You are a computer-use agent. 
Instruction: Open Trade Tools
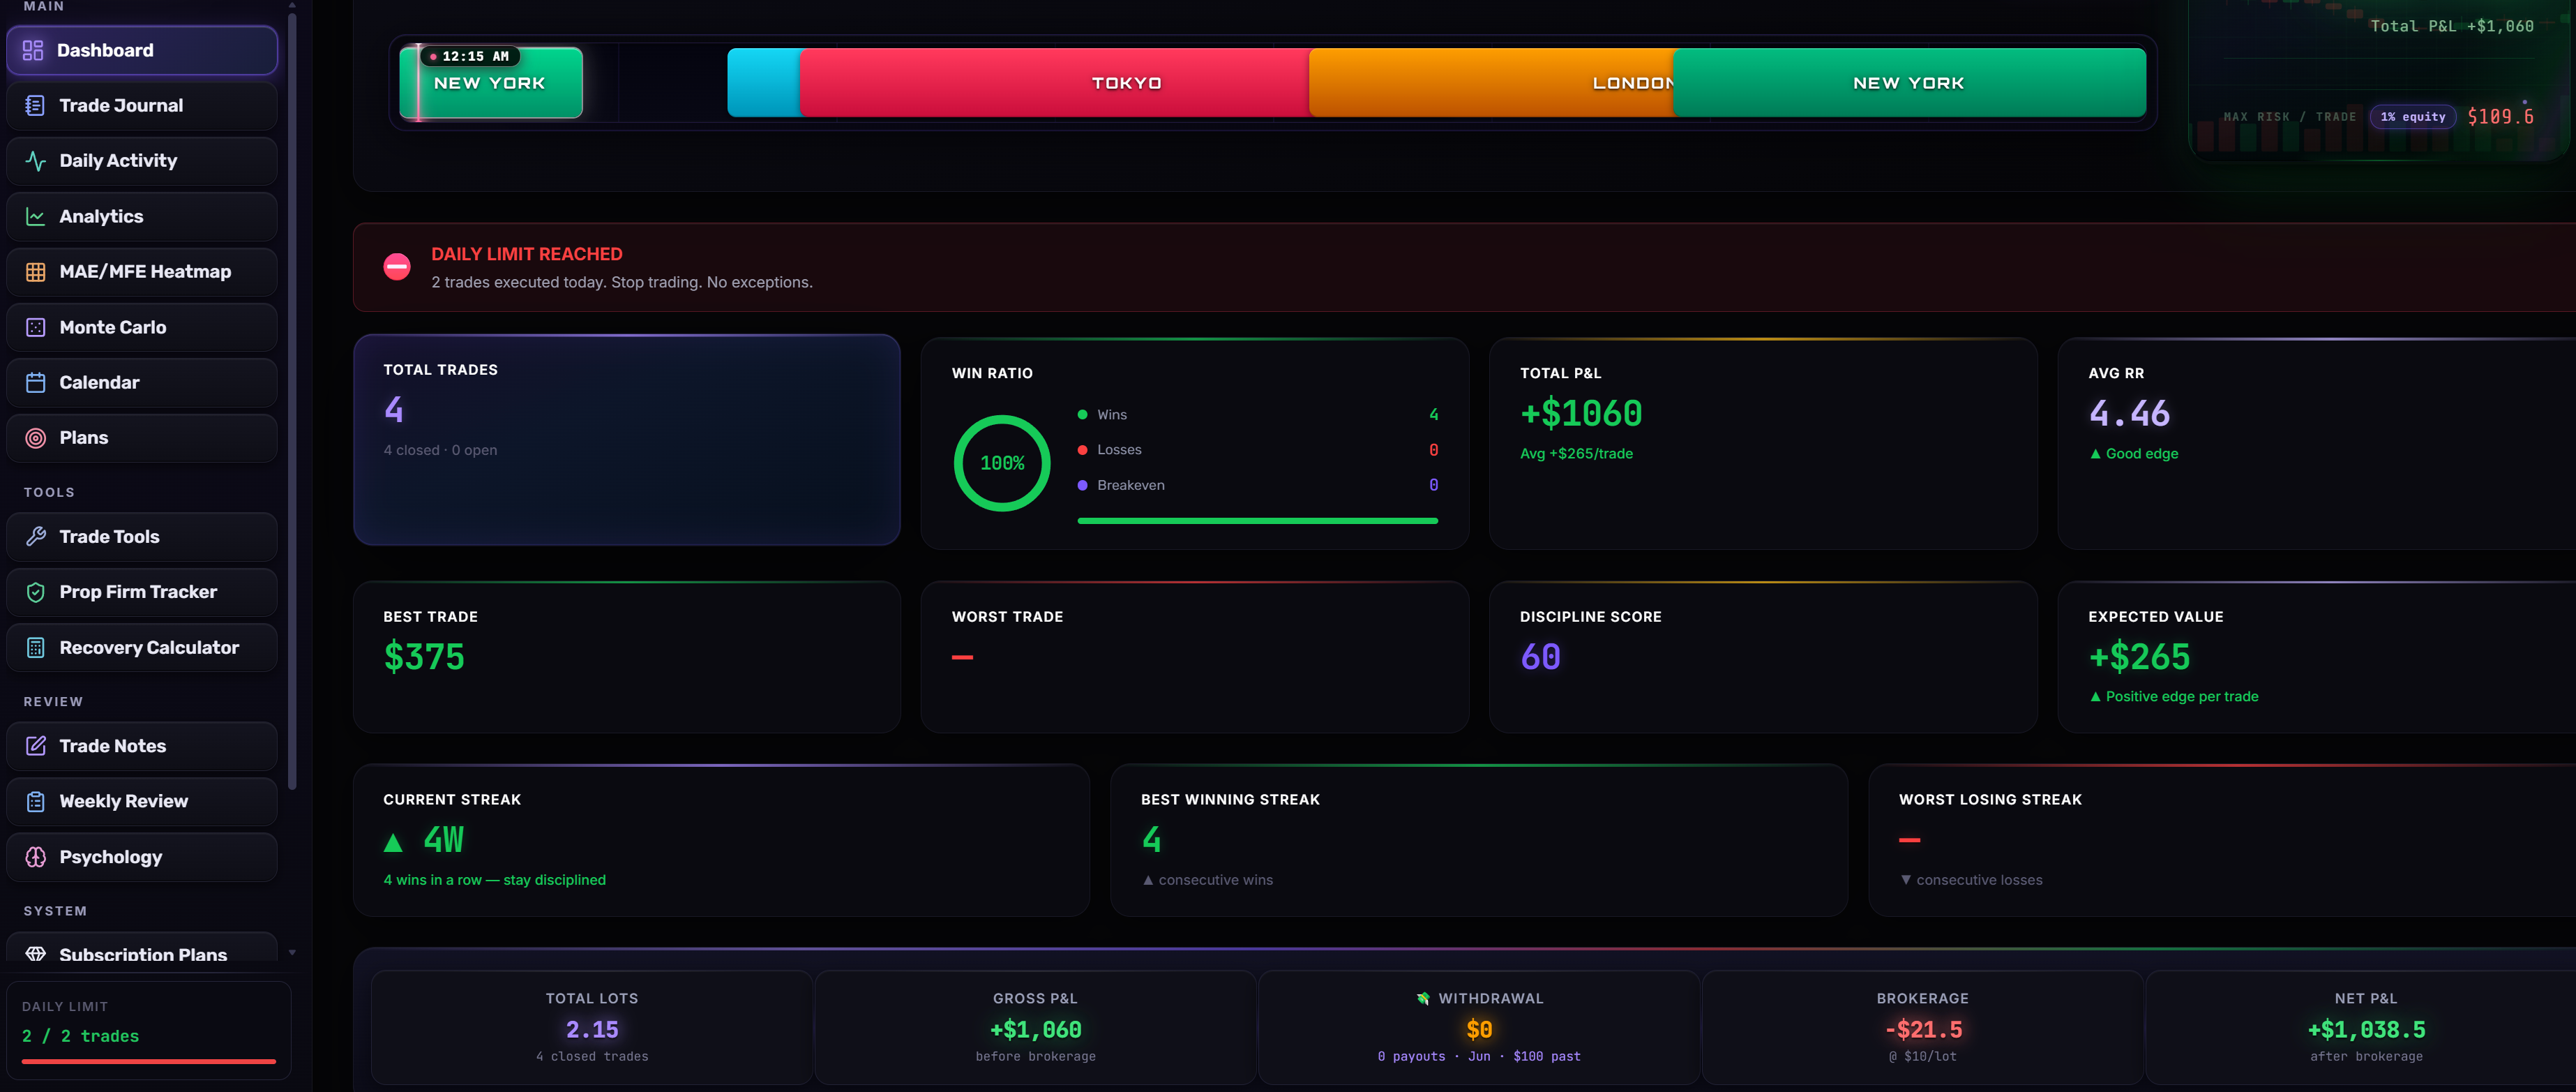(142, 537)
